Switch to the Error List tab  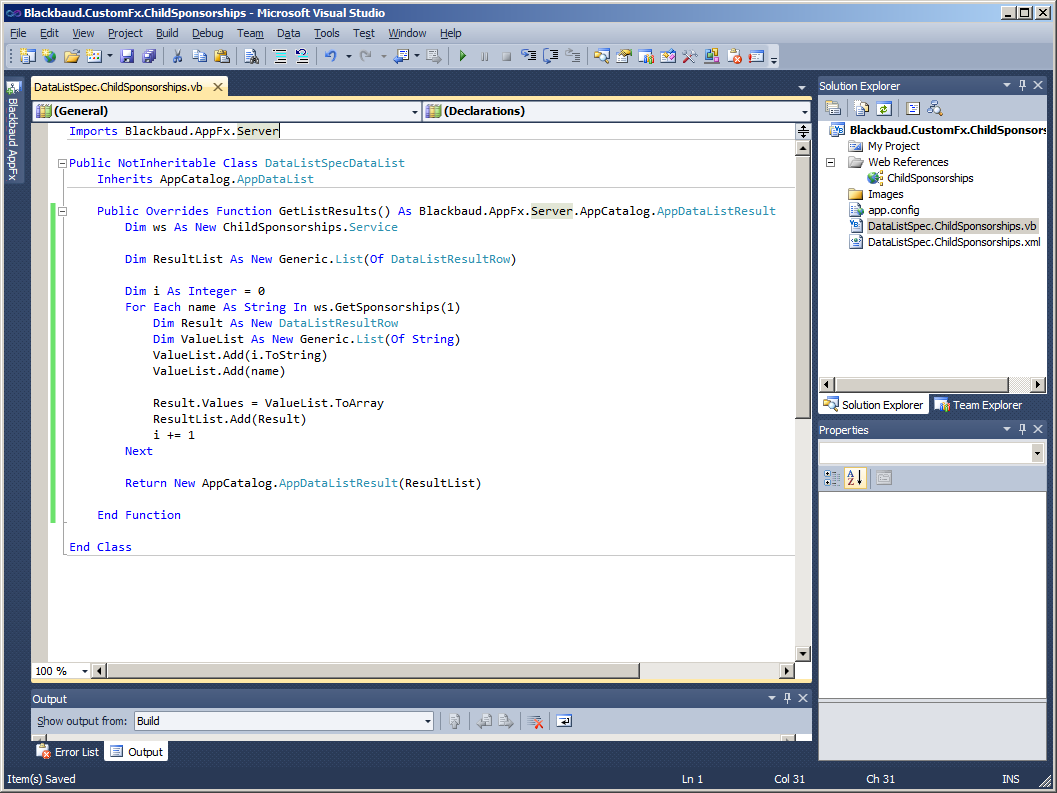click(67, 752)
